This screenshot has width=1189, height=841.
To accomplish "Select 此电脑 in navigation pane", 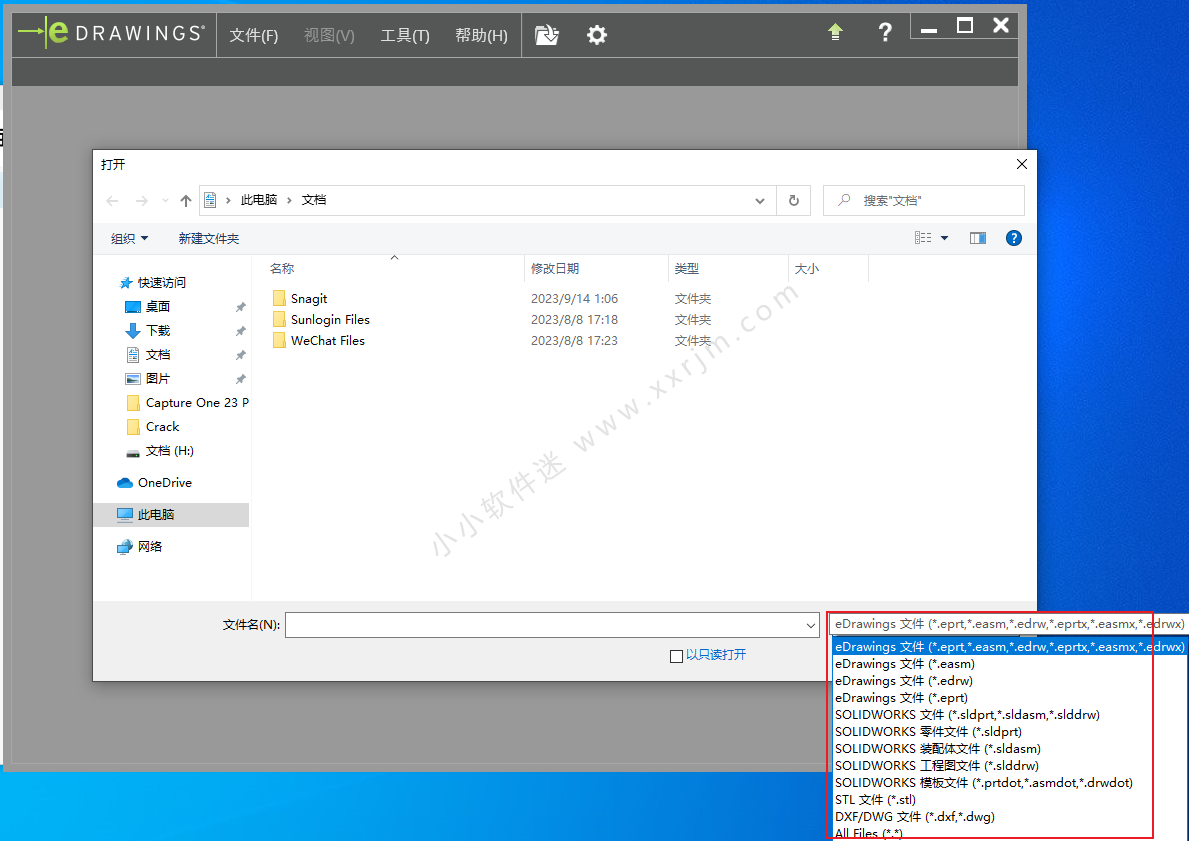I will pos(171,514).
